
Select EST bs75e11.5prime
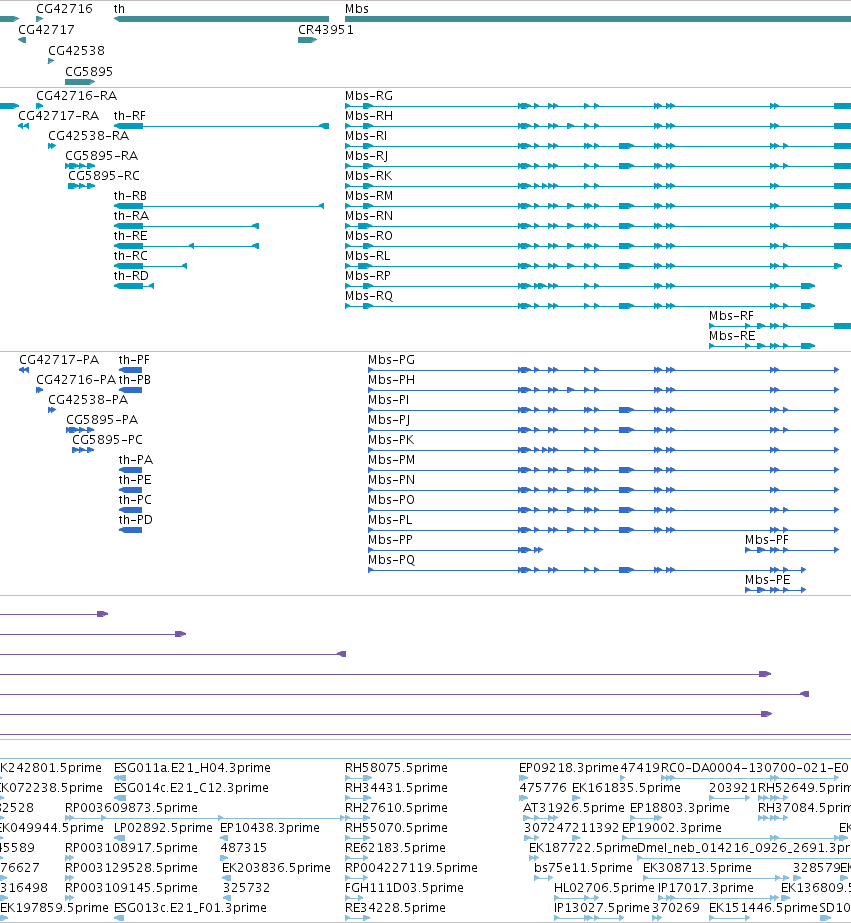tap(583, 868)
